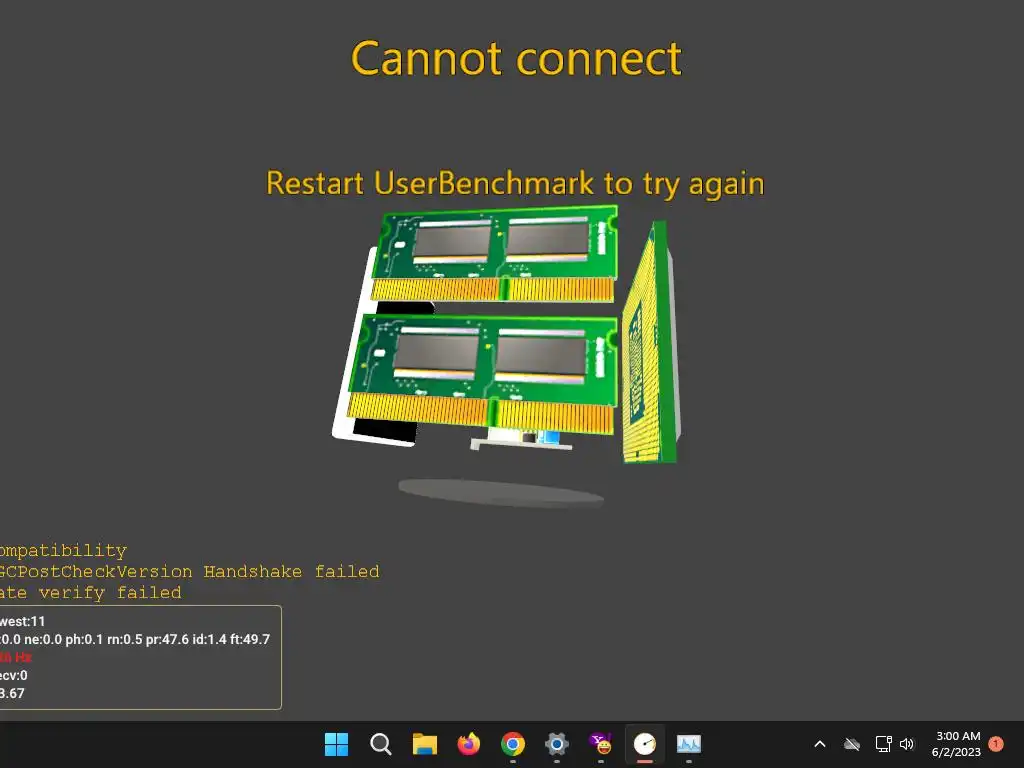Click the lower RAM module graphic
This screenshot has width=1024, height=768.
point(483,372)
